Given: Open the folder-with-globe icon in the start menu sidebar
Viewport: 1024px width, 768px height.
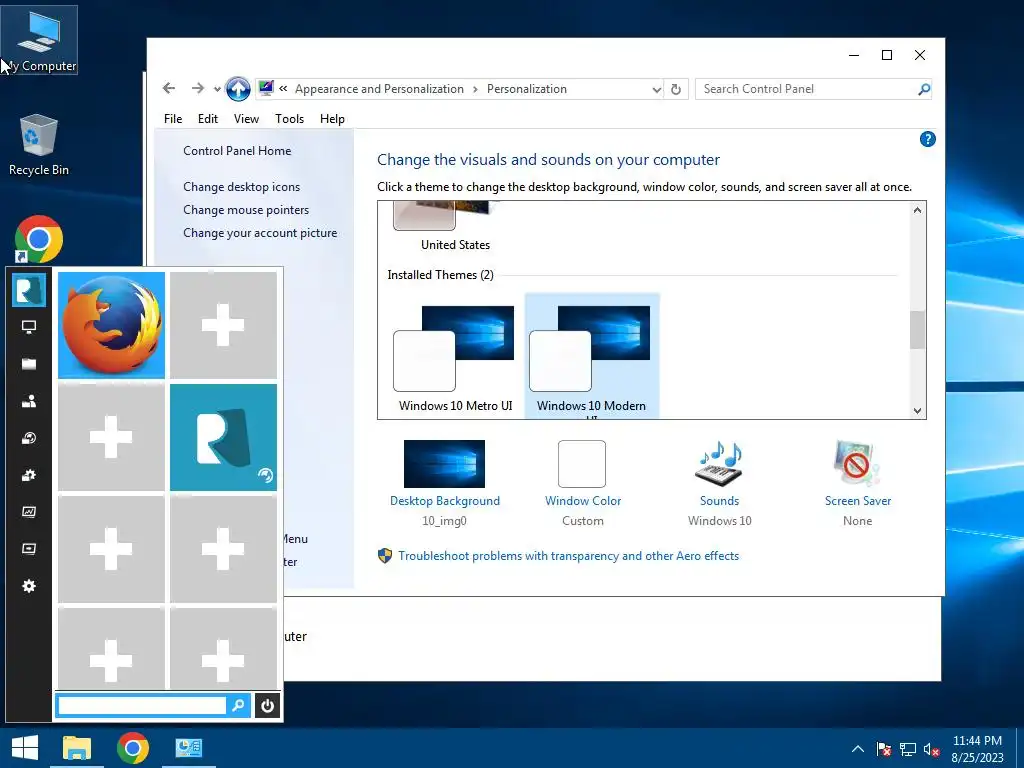Looking at the screenshot, I should coord(29,438).
